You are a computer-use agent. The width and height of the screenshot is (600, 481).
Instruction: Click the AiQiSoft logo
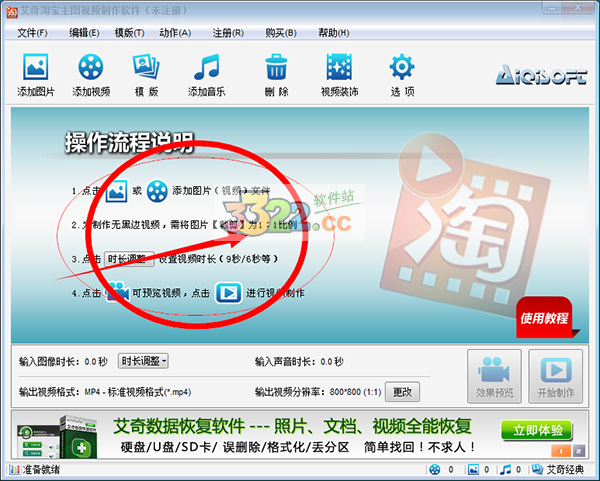click(541, 74)
